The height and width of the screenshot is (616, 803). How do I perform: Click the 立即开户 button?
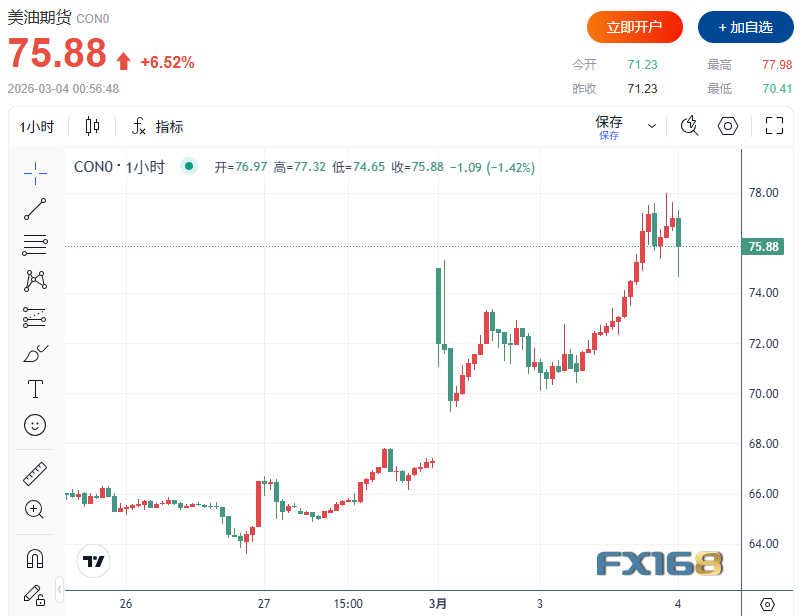(x=634, y=27)
